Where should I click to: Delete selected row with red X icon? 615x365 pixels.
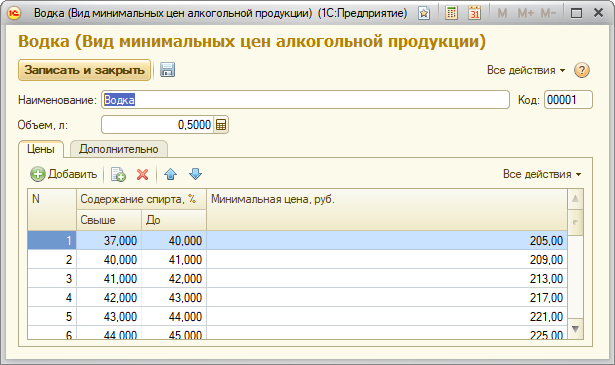click(142, 174)
